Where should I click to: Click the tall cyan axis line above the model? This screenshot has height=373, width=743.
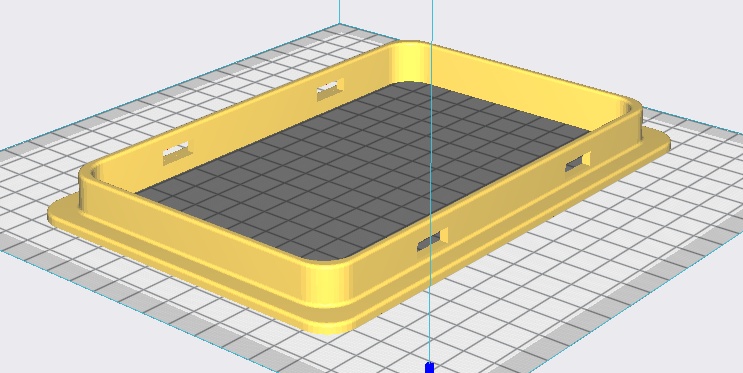(432, 21)
